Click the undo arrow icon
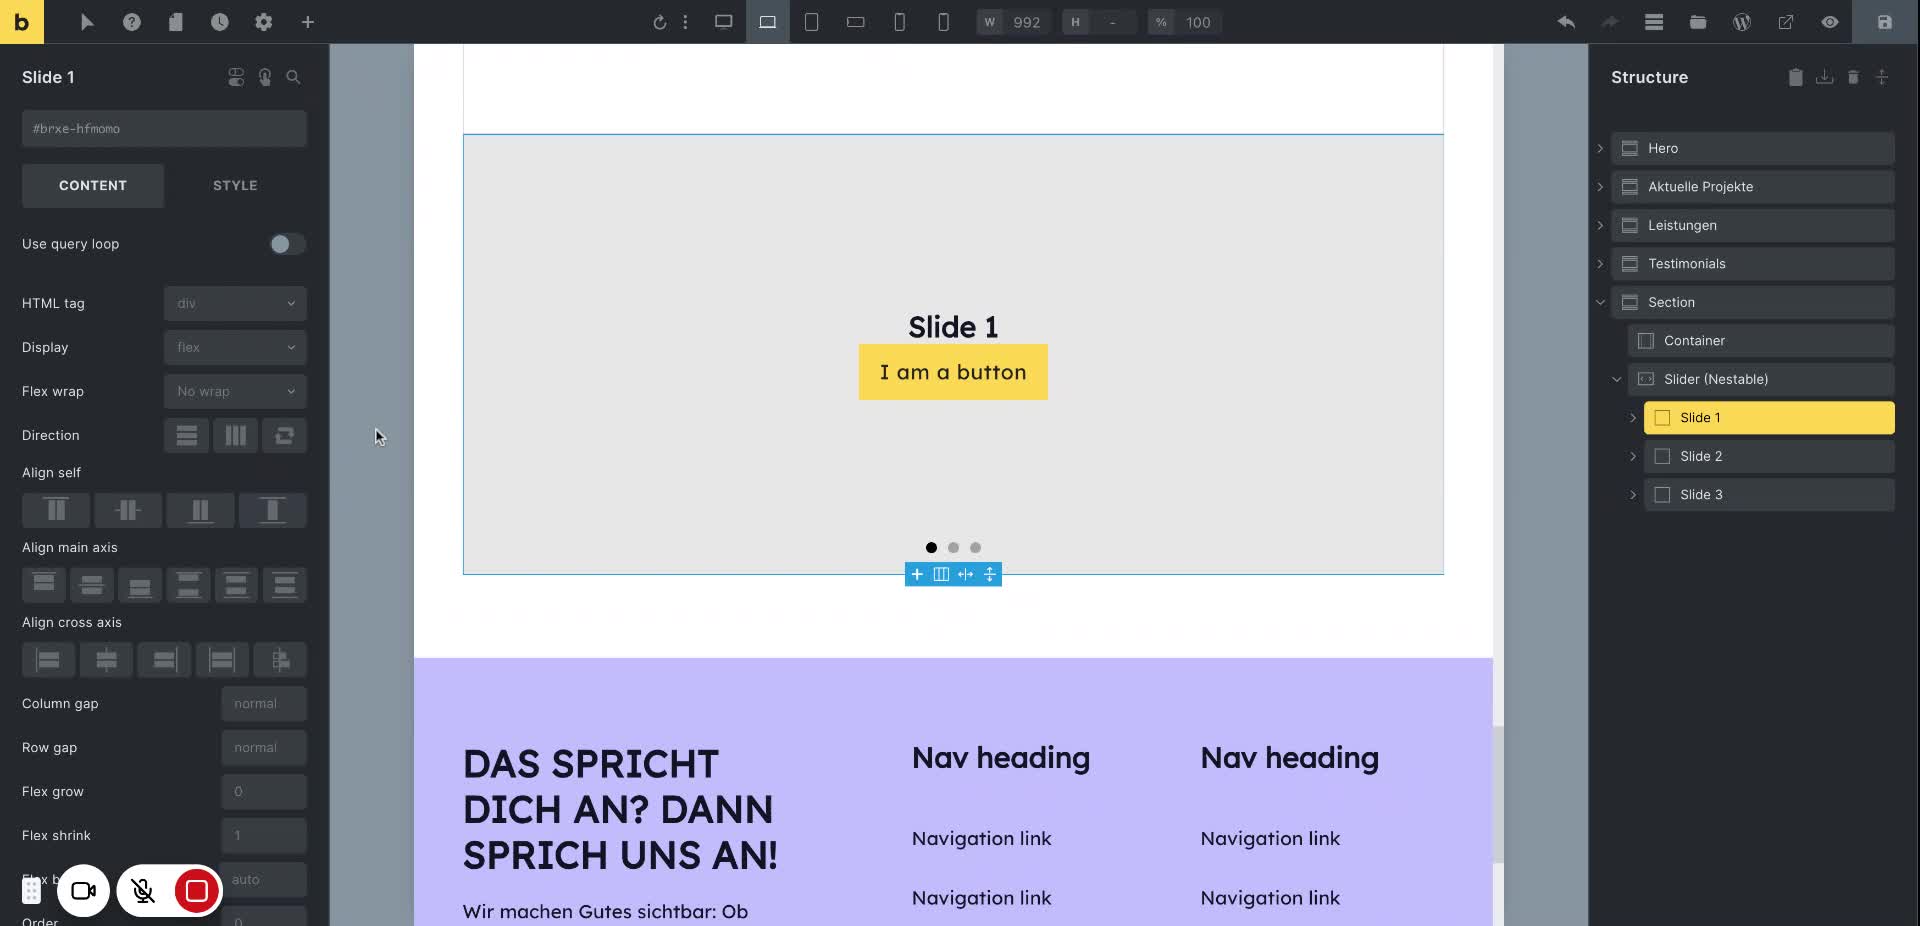 (1566, 22)
